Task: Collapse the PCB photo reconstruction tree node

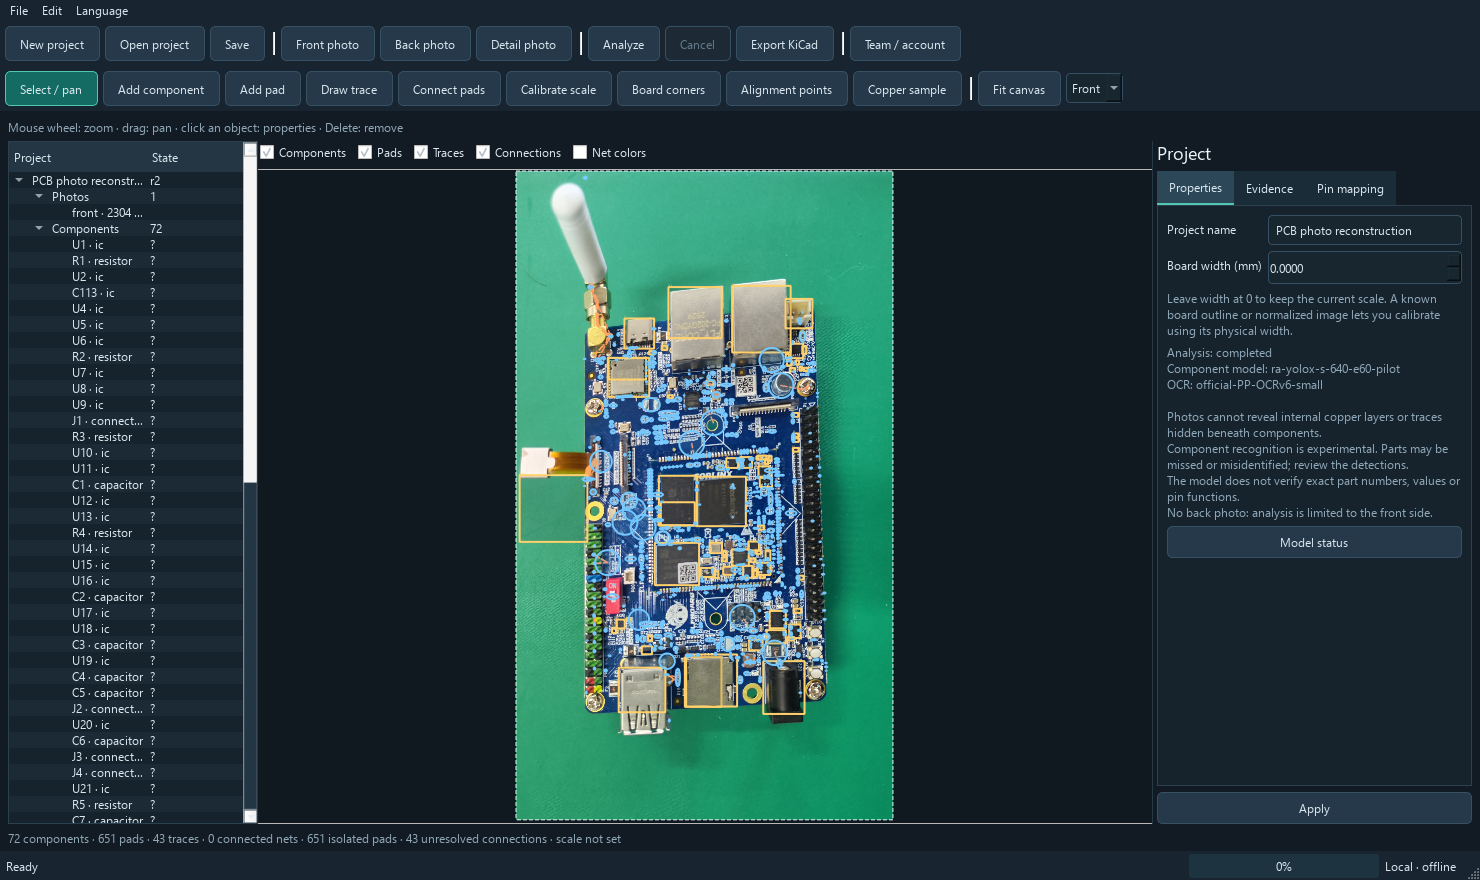Action: tap(19, 181)
